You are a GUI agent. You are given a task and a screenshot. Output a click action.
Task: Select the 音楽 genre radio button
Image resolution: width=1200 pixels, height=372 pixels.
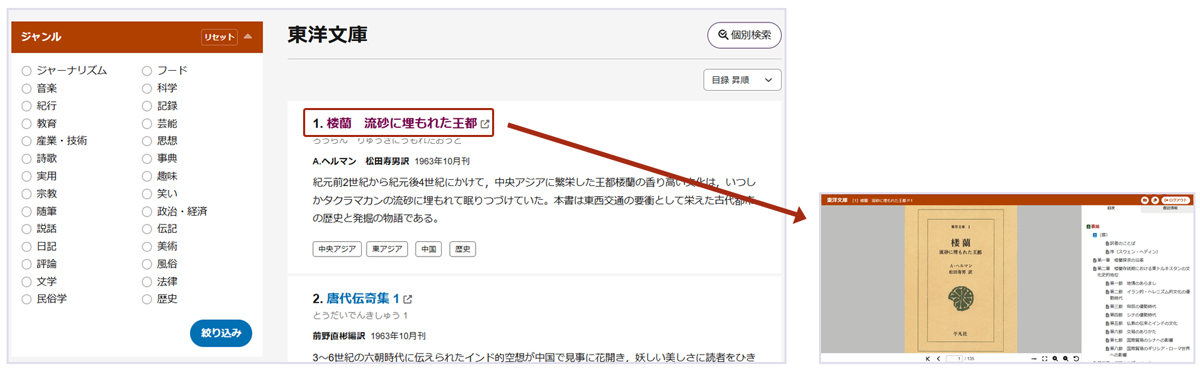coord(27,88)
